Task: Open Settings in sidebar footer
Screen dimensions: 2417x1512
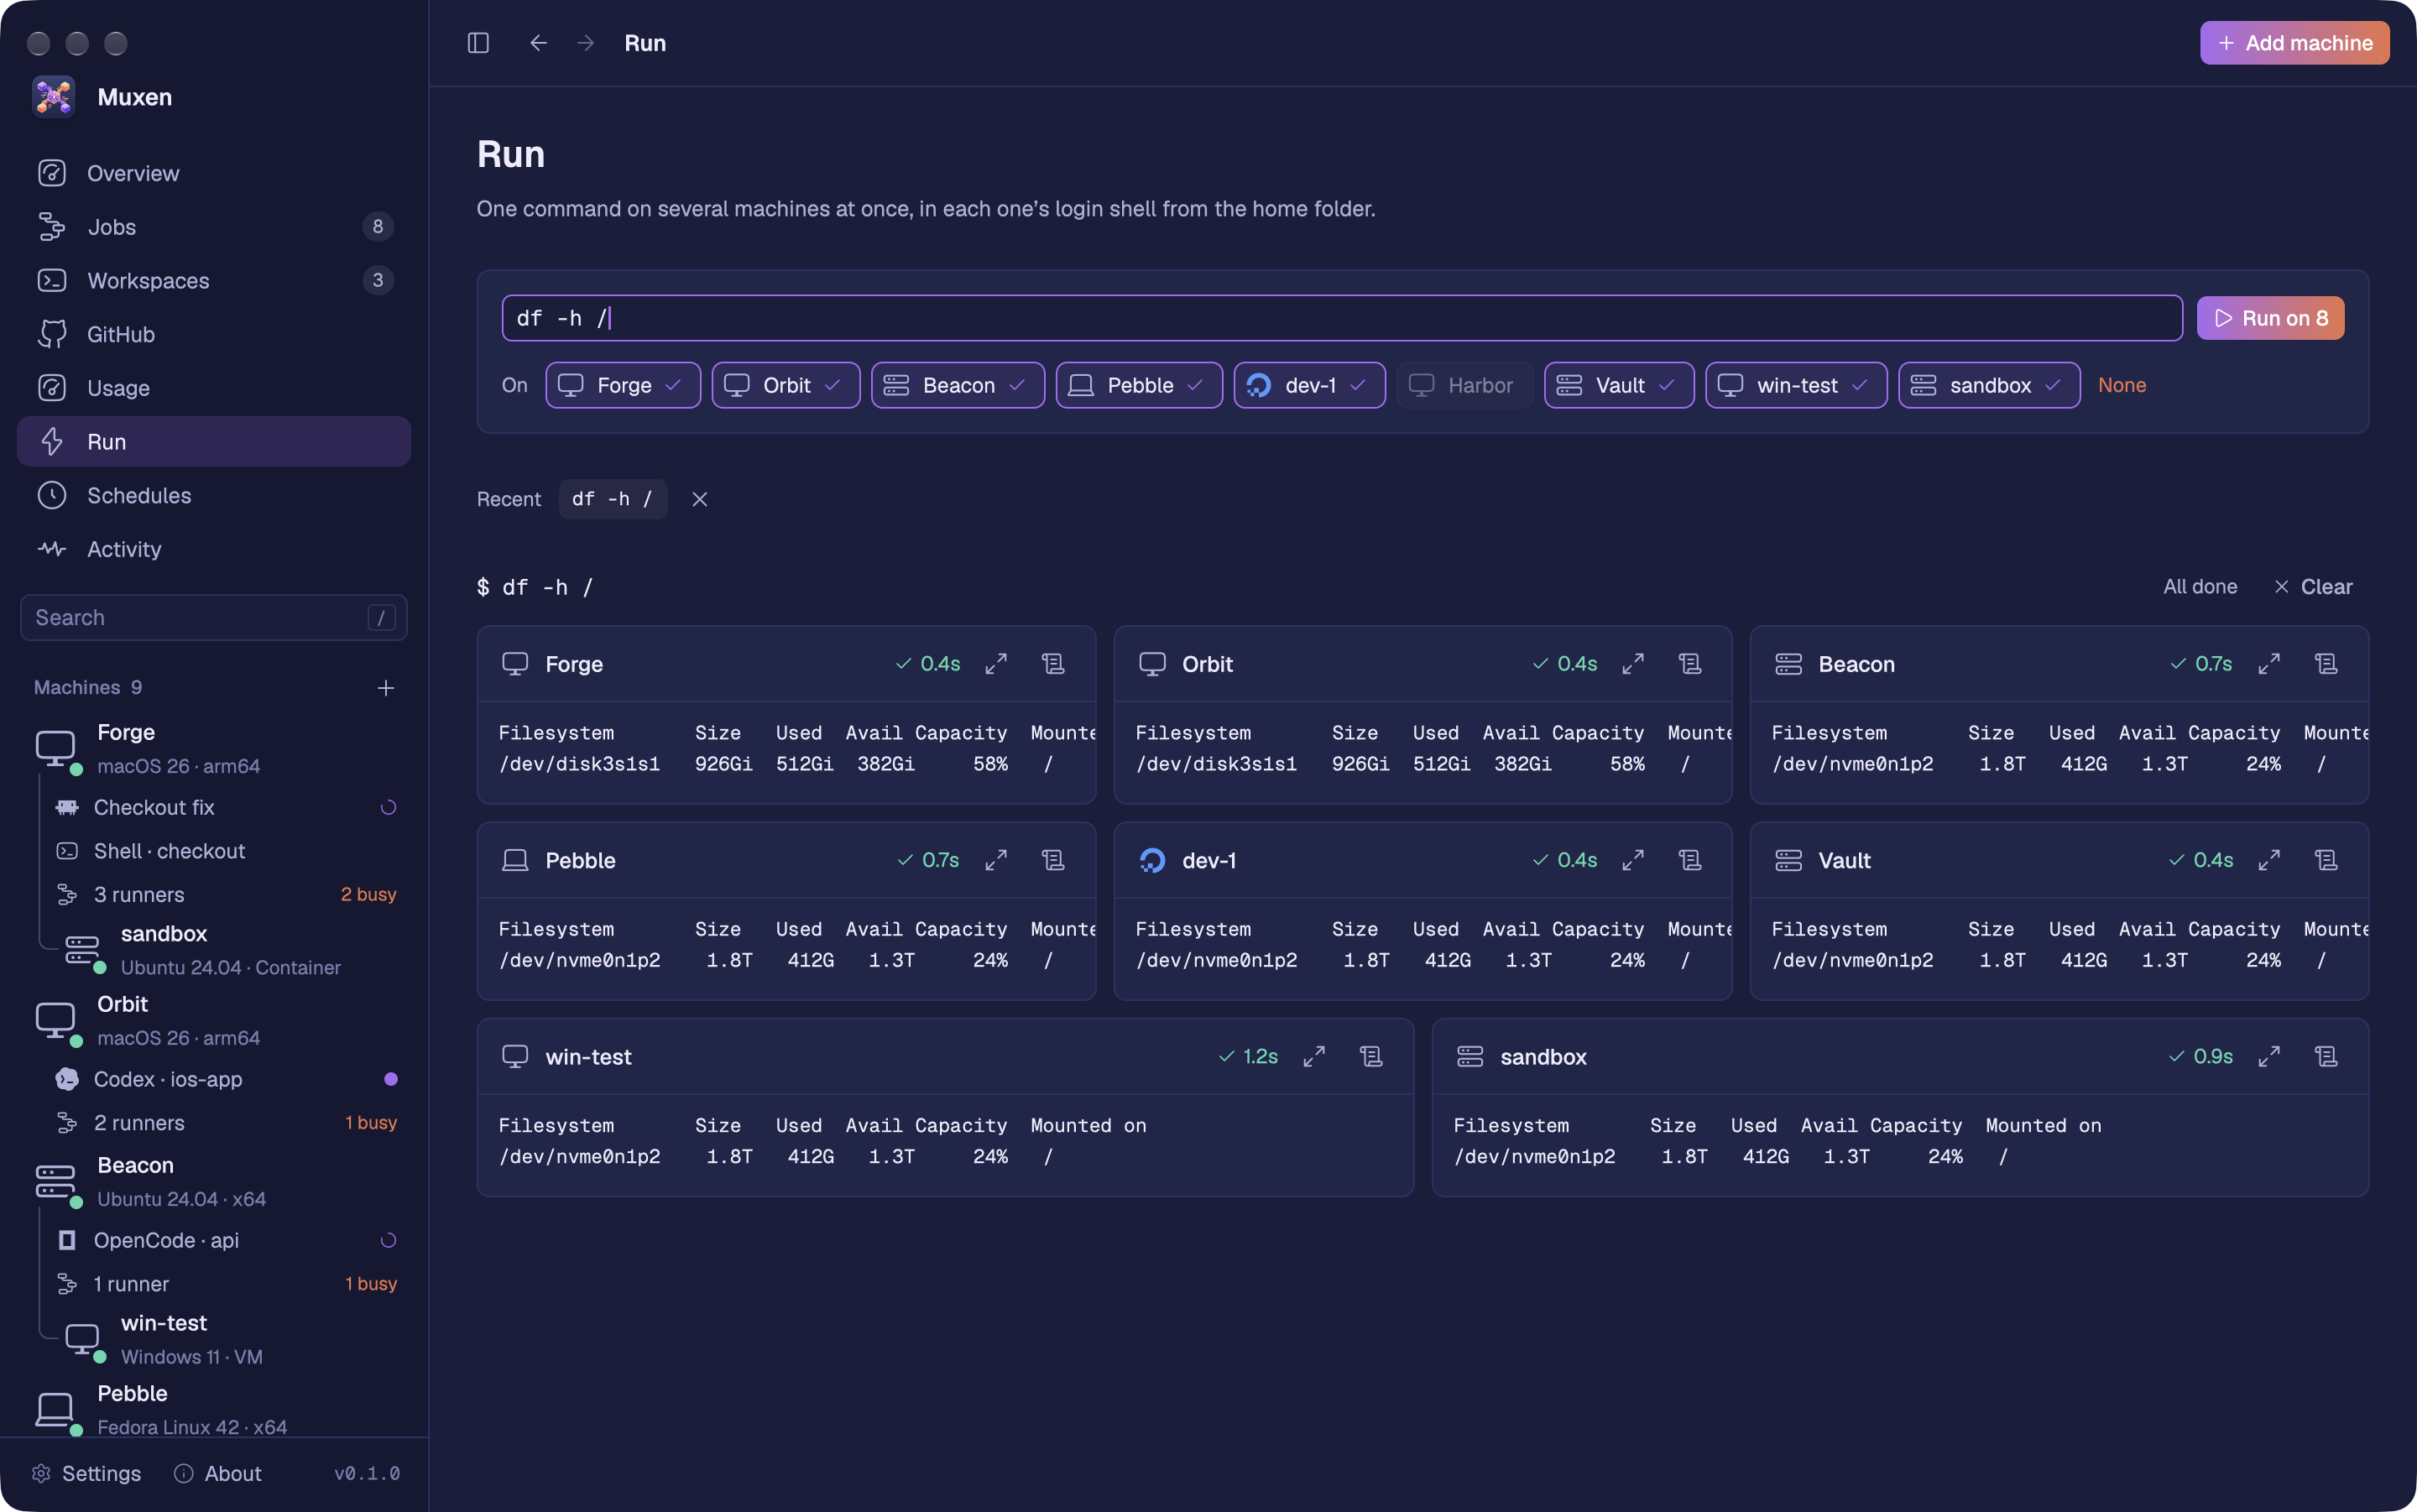Action: click(86, 1473)
